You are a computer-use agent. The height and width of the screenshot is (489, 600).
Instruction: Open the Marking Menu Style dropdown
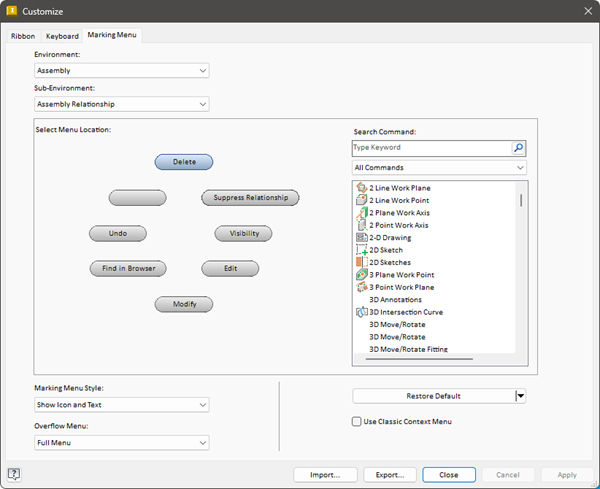[x=122, y=404]
